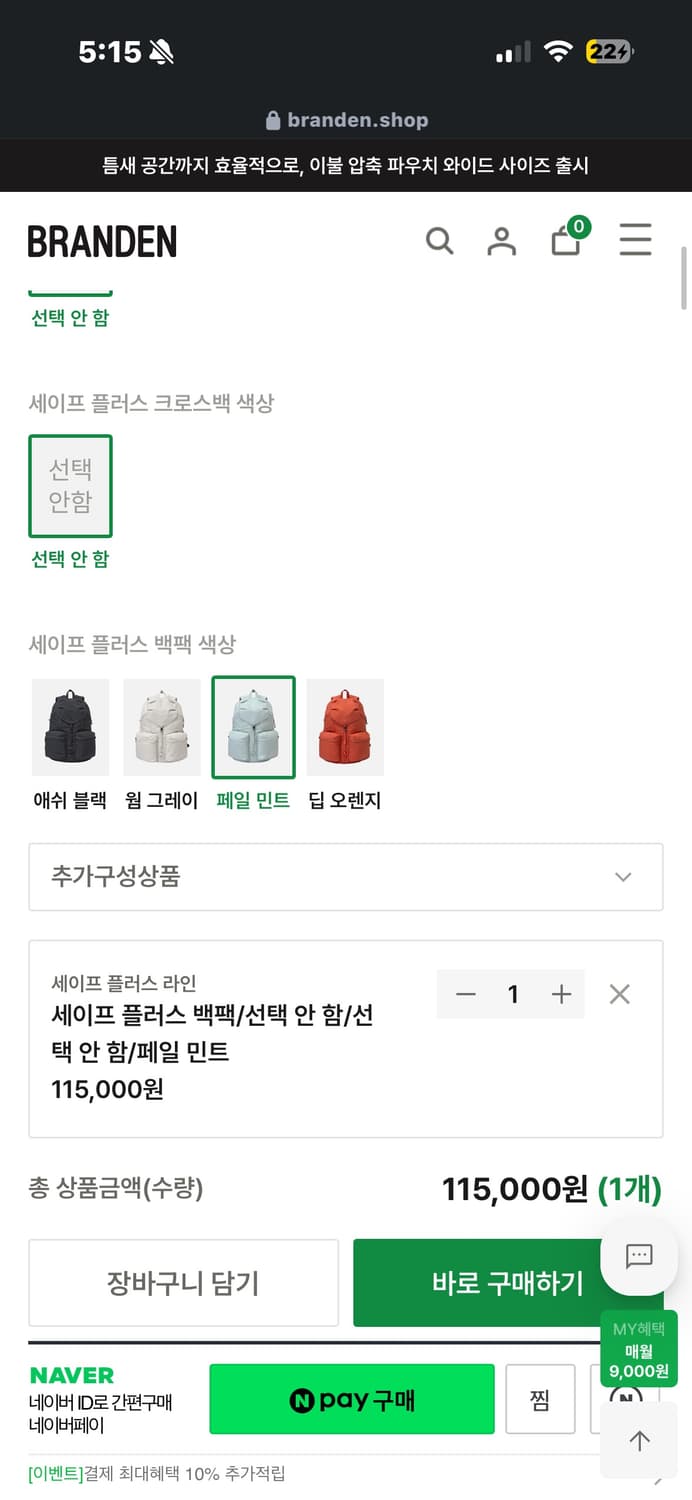Expand the 추가구성상품 dropdown
692x1500 pixels.
coord(345,877)
